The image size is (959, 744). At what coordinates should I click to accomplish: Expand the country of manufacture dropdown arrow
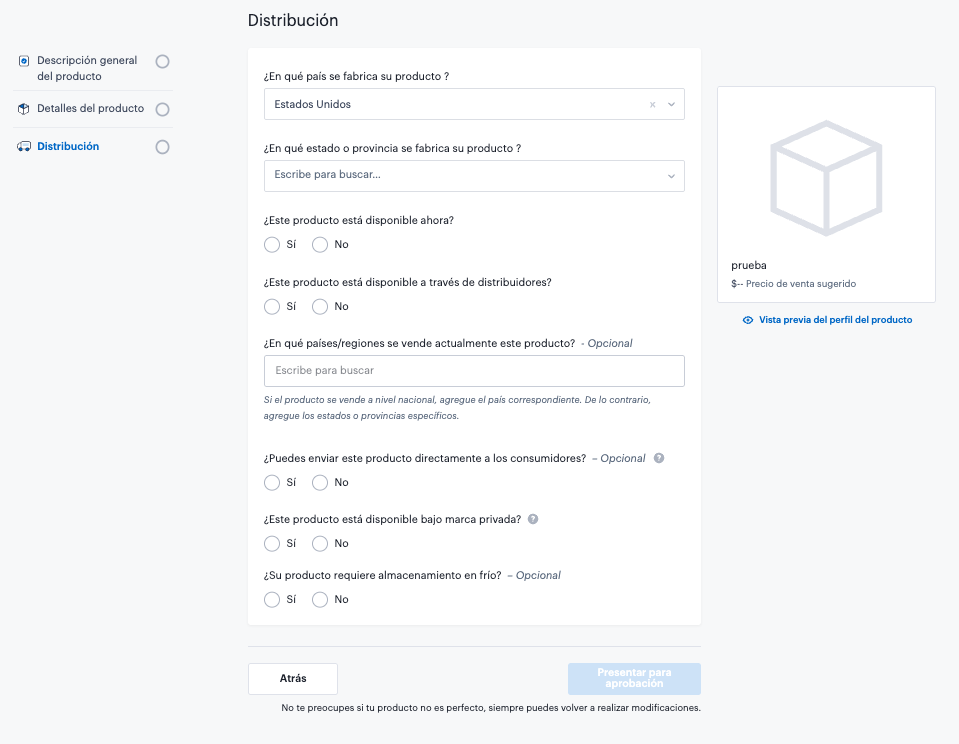pyautogui.click(x=672, y=104)
